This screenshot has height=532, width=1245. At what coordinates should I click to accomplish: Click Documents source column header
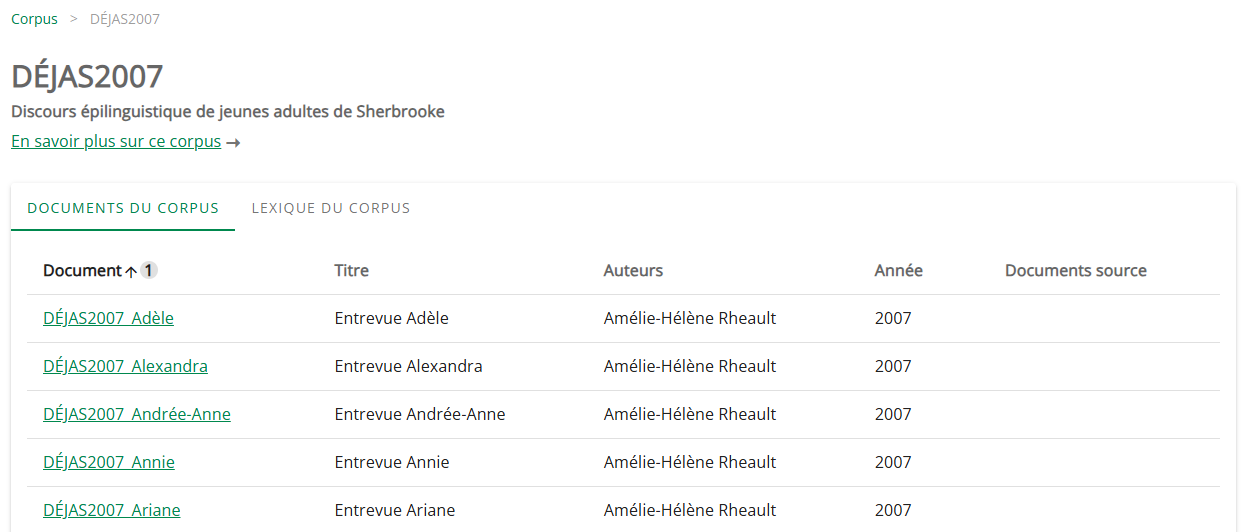(x=1075, y=270)
